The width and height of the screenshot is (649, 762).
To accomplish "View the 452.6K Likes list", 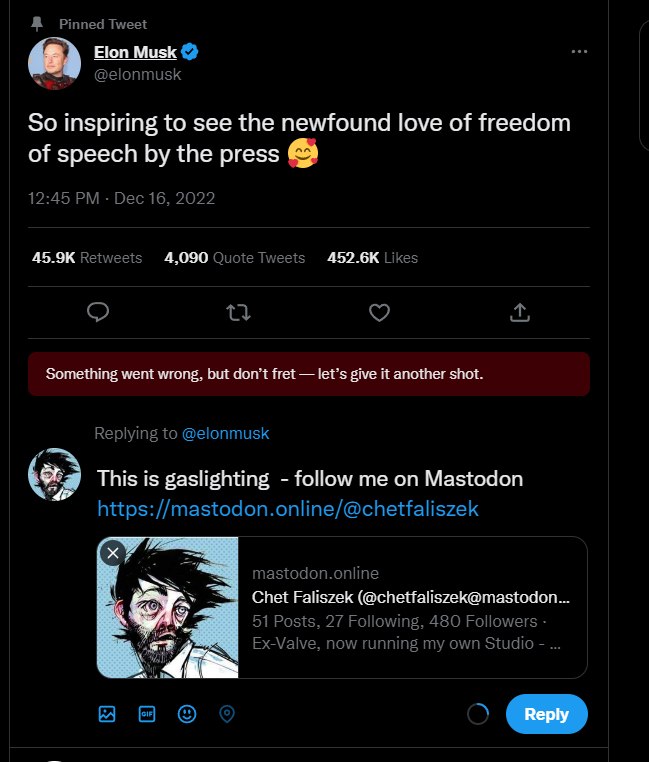I will point(372,258).
